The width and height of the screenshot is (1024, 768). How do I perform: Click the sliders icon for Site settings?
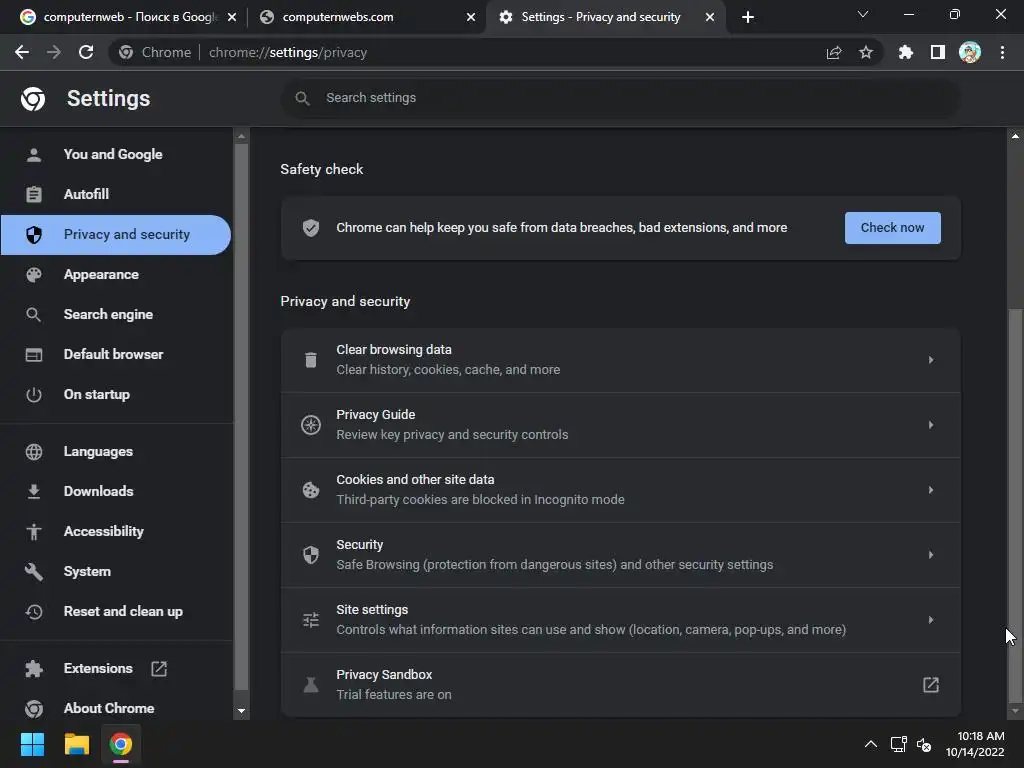(x=311, y=620)
